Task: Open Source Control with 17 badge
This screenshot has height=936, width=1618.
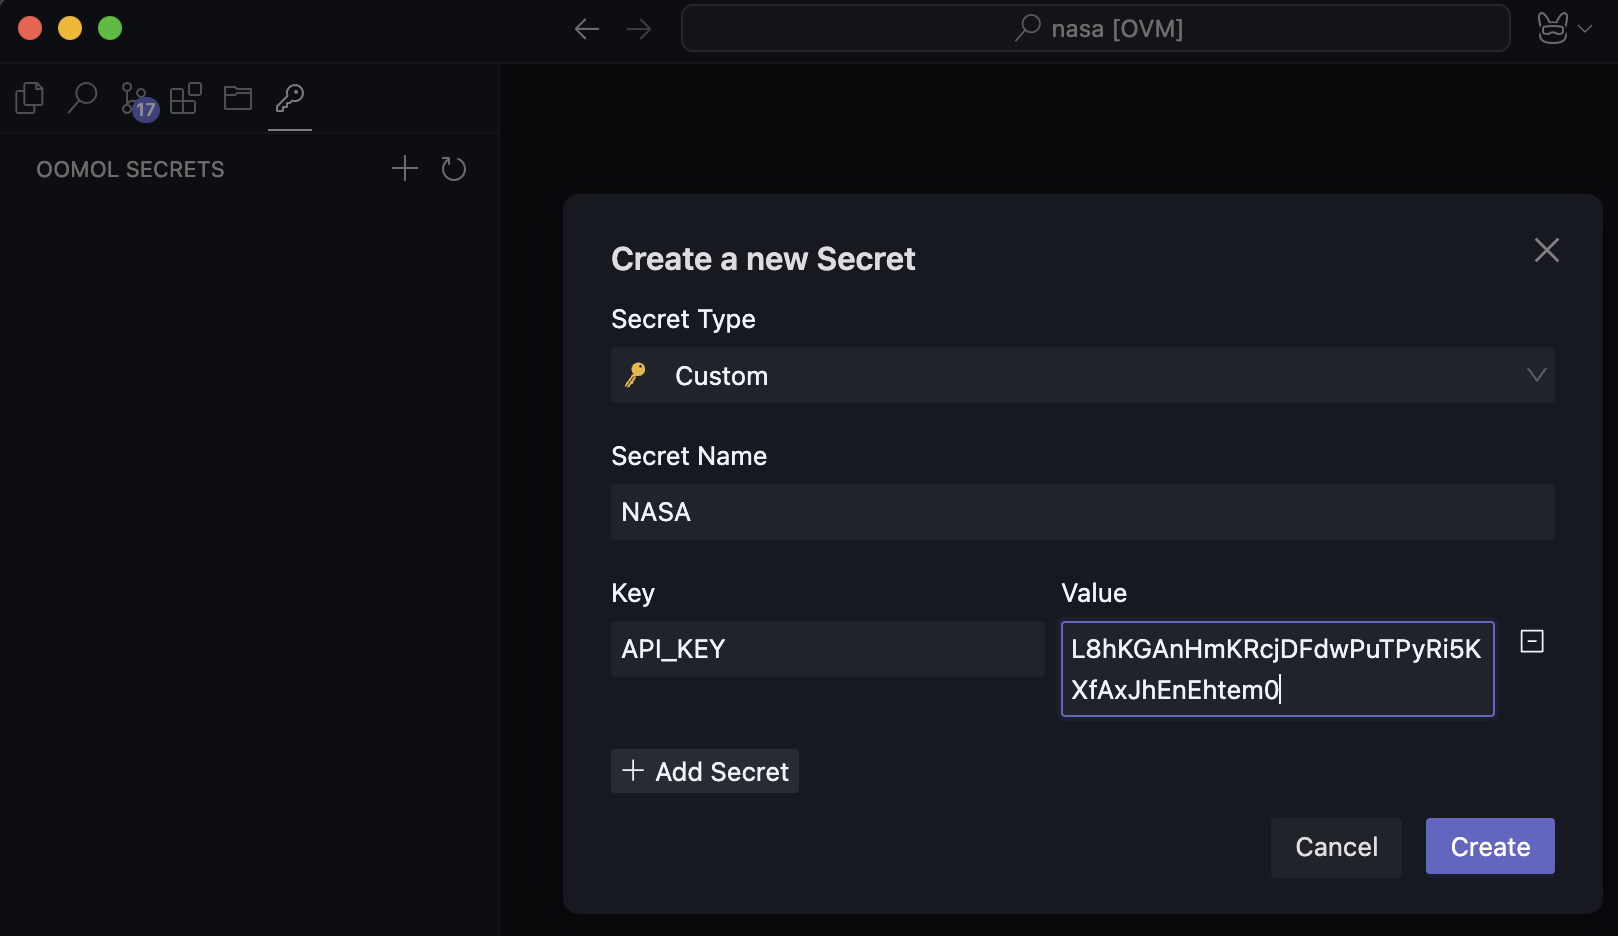Action: (135, 99)
